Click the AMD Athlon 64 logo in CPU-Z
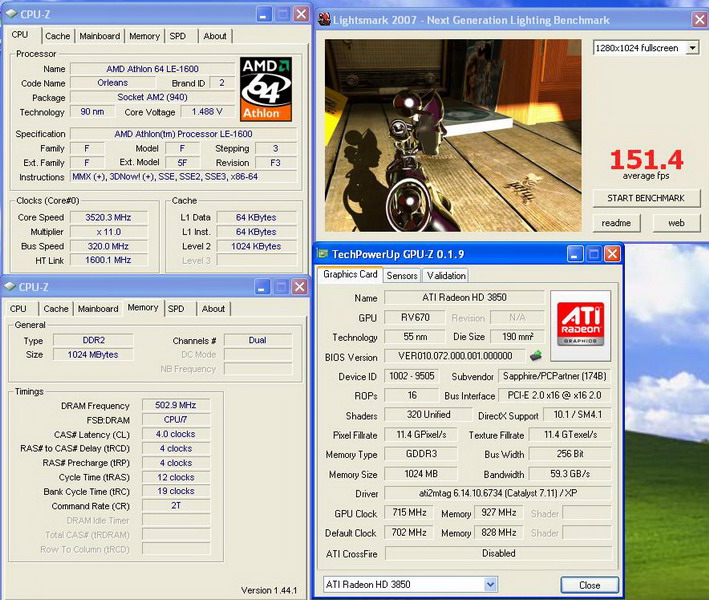The image size is (709, 600). tap(265, 89)
